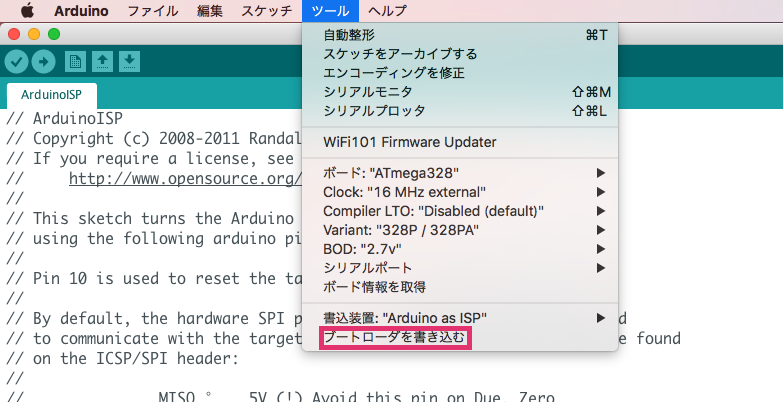Open the 編集 menu
The width and height of the screenshot is (783, 402).
click(x=210, y=11)
